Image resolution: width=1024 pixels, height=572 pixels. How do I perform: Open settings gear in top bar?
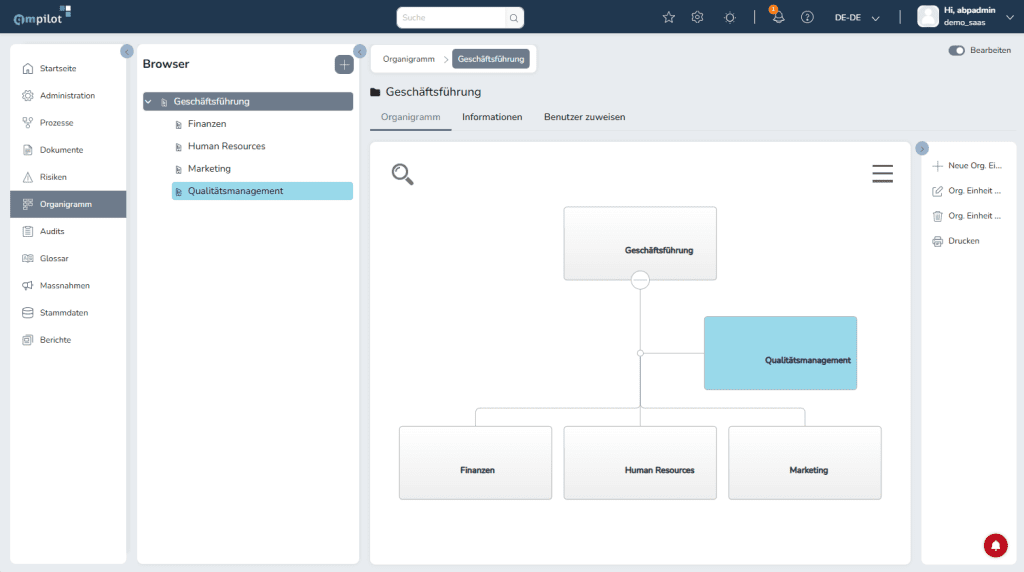point(698,17)
